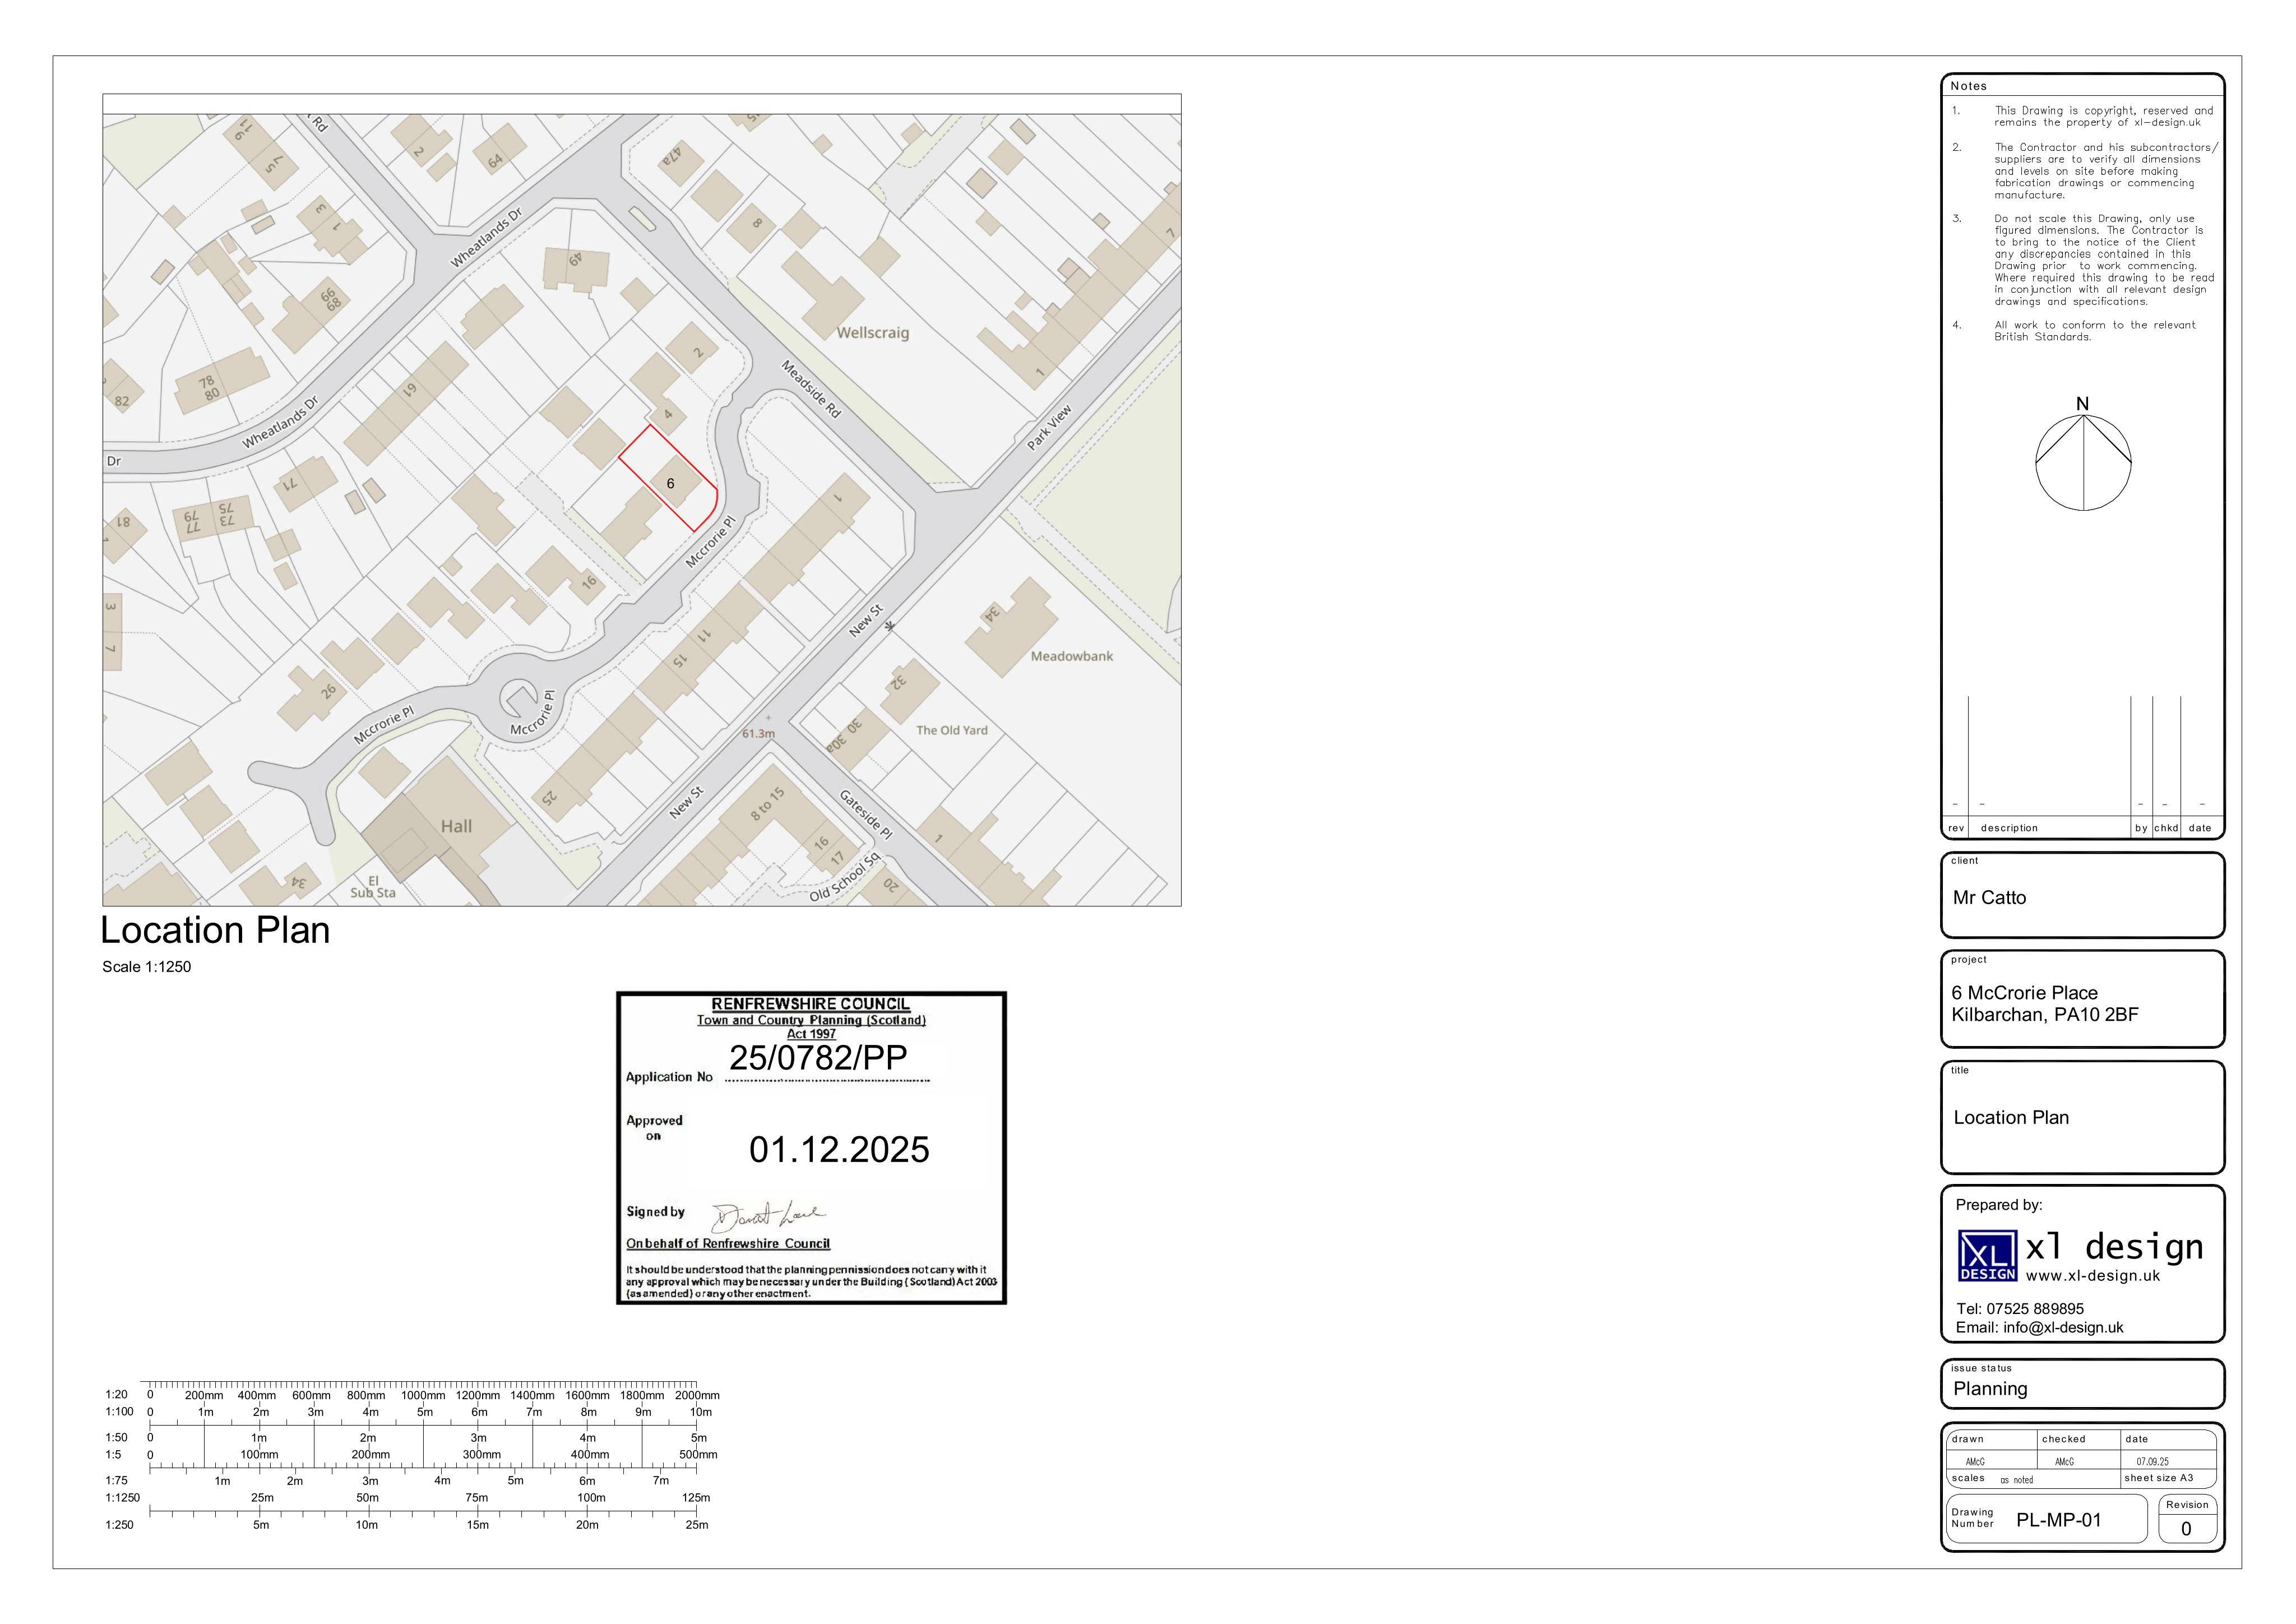
Task: Click 'sheet size A3' text
Action: point(2158,1478)
